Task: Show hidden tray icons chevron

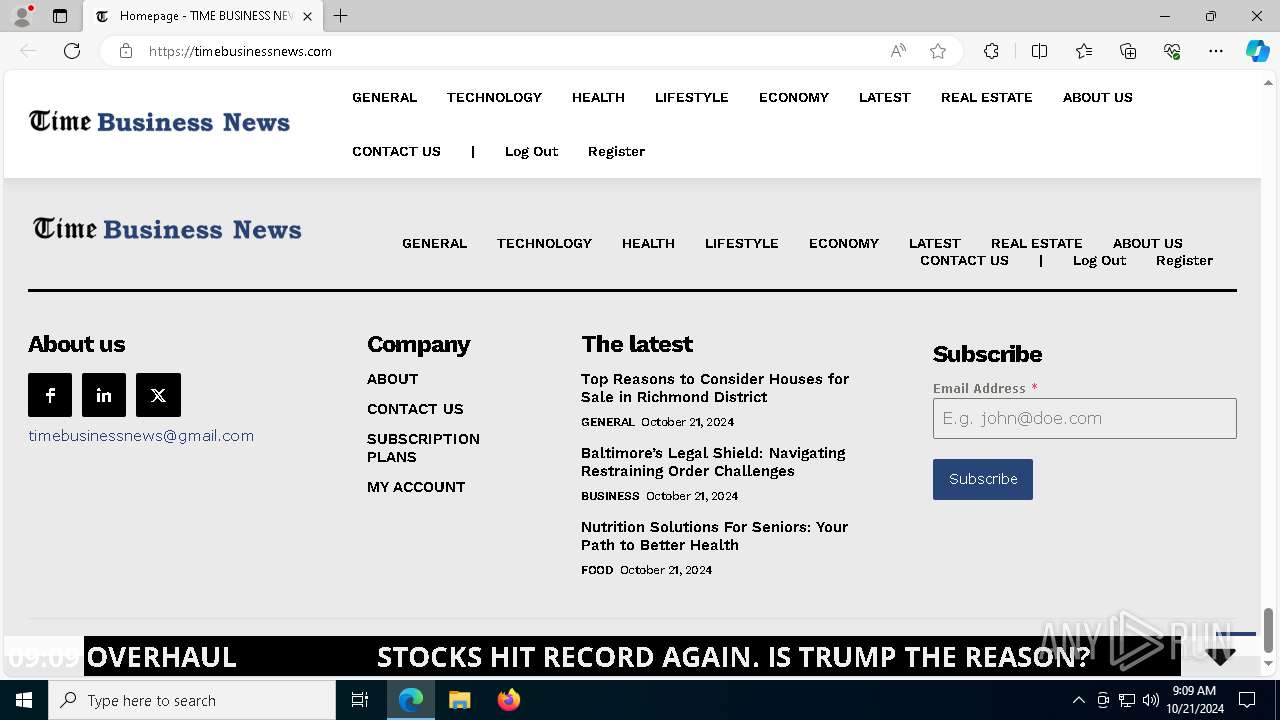Action: tap(1078, 700)
